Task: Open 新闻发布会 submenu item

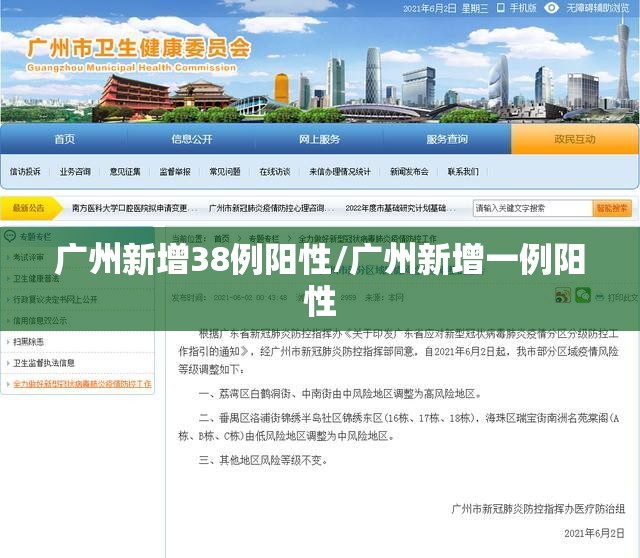Action: click(x=409, y=172)
